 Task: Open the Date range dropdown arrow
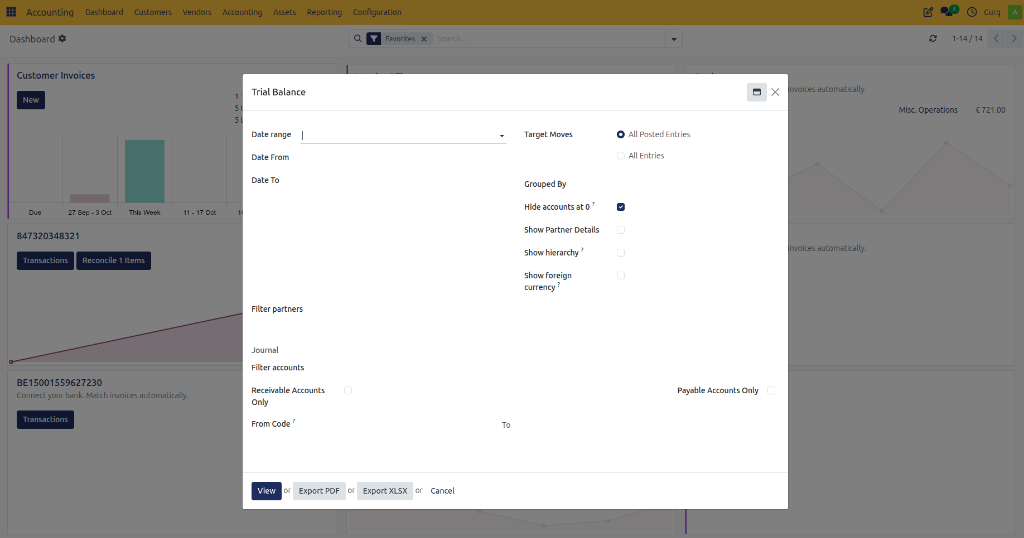pyautogui.click(x=502, y=136)
